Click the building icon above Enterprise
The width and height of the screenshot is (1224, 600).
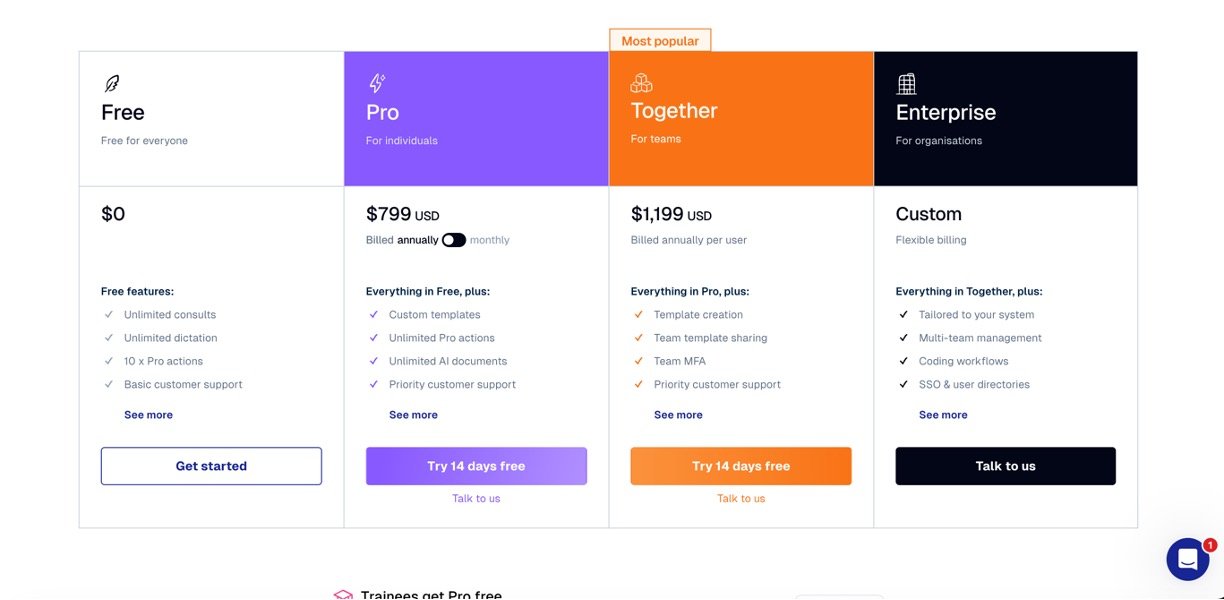(x=906, y=84)
